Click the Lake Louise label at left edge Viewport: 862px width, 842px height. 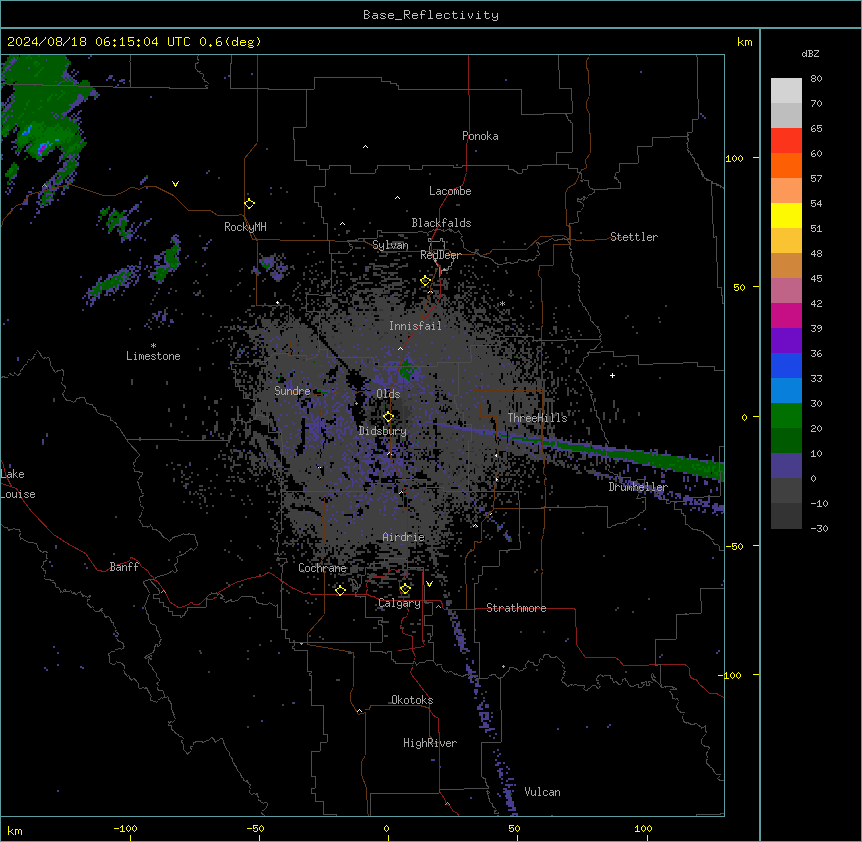(x=18, y=484)
